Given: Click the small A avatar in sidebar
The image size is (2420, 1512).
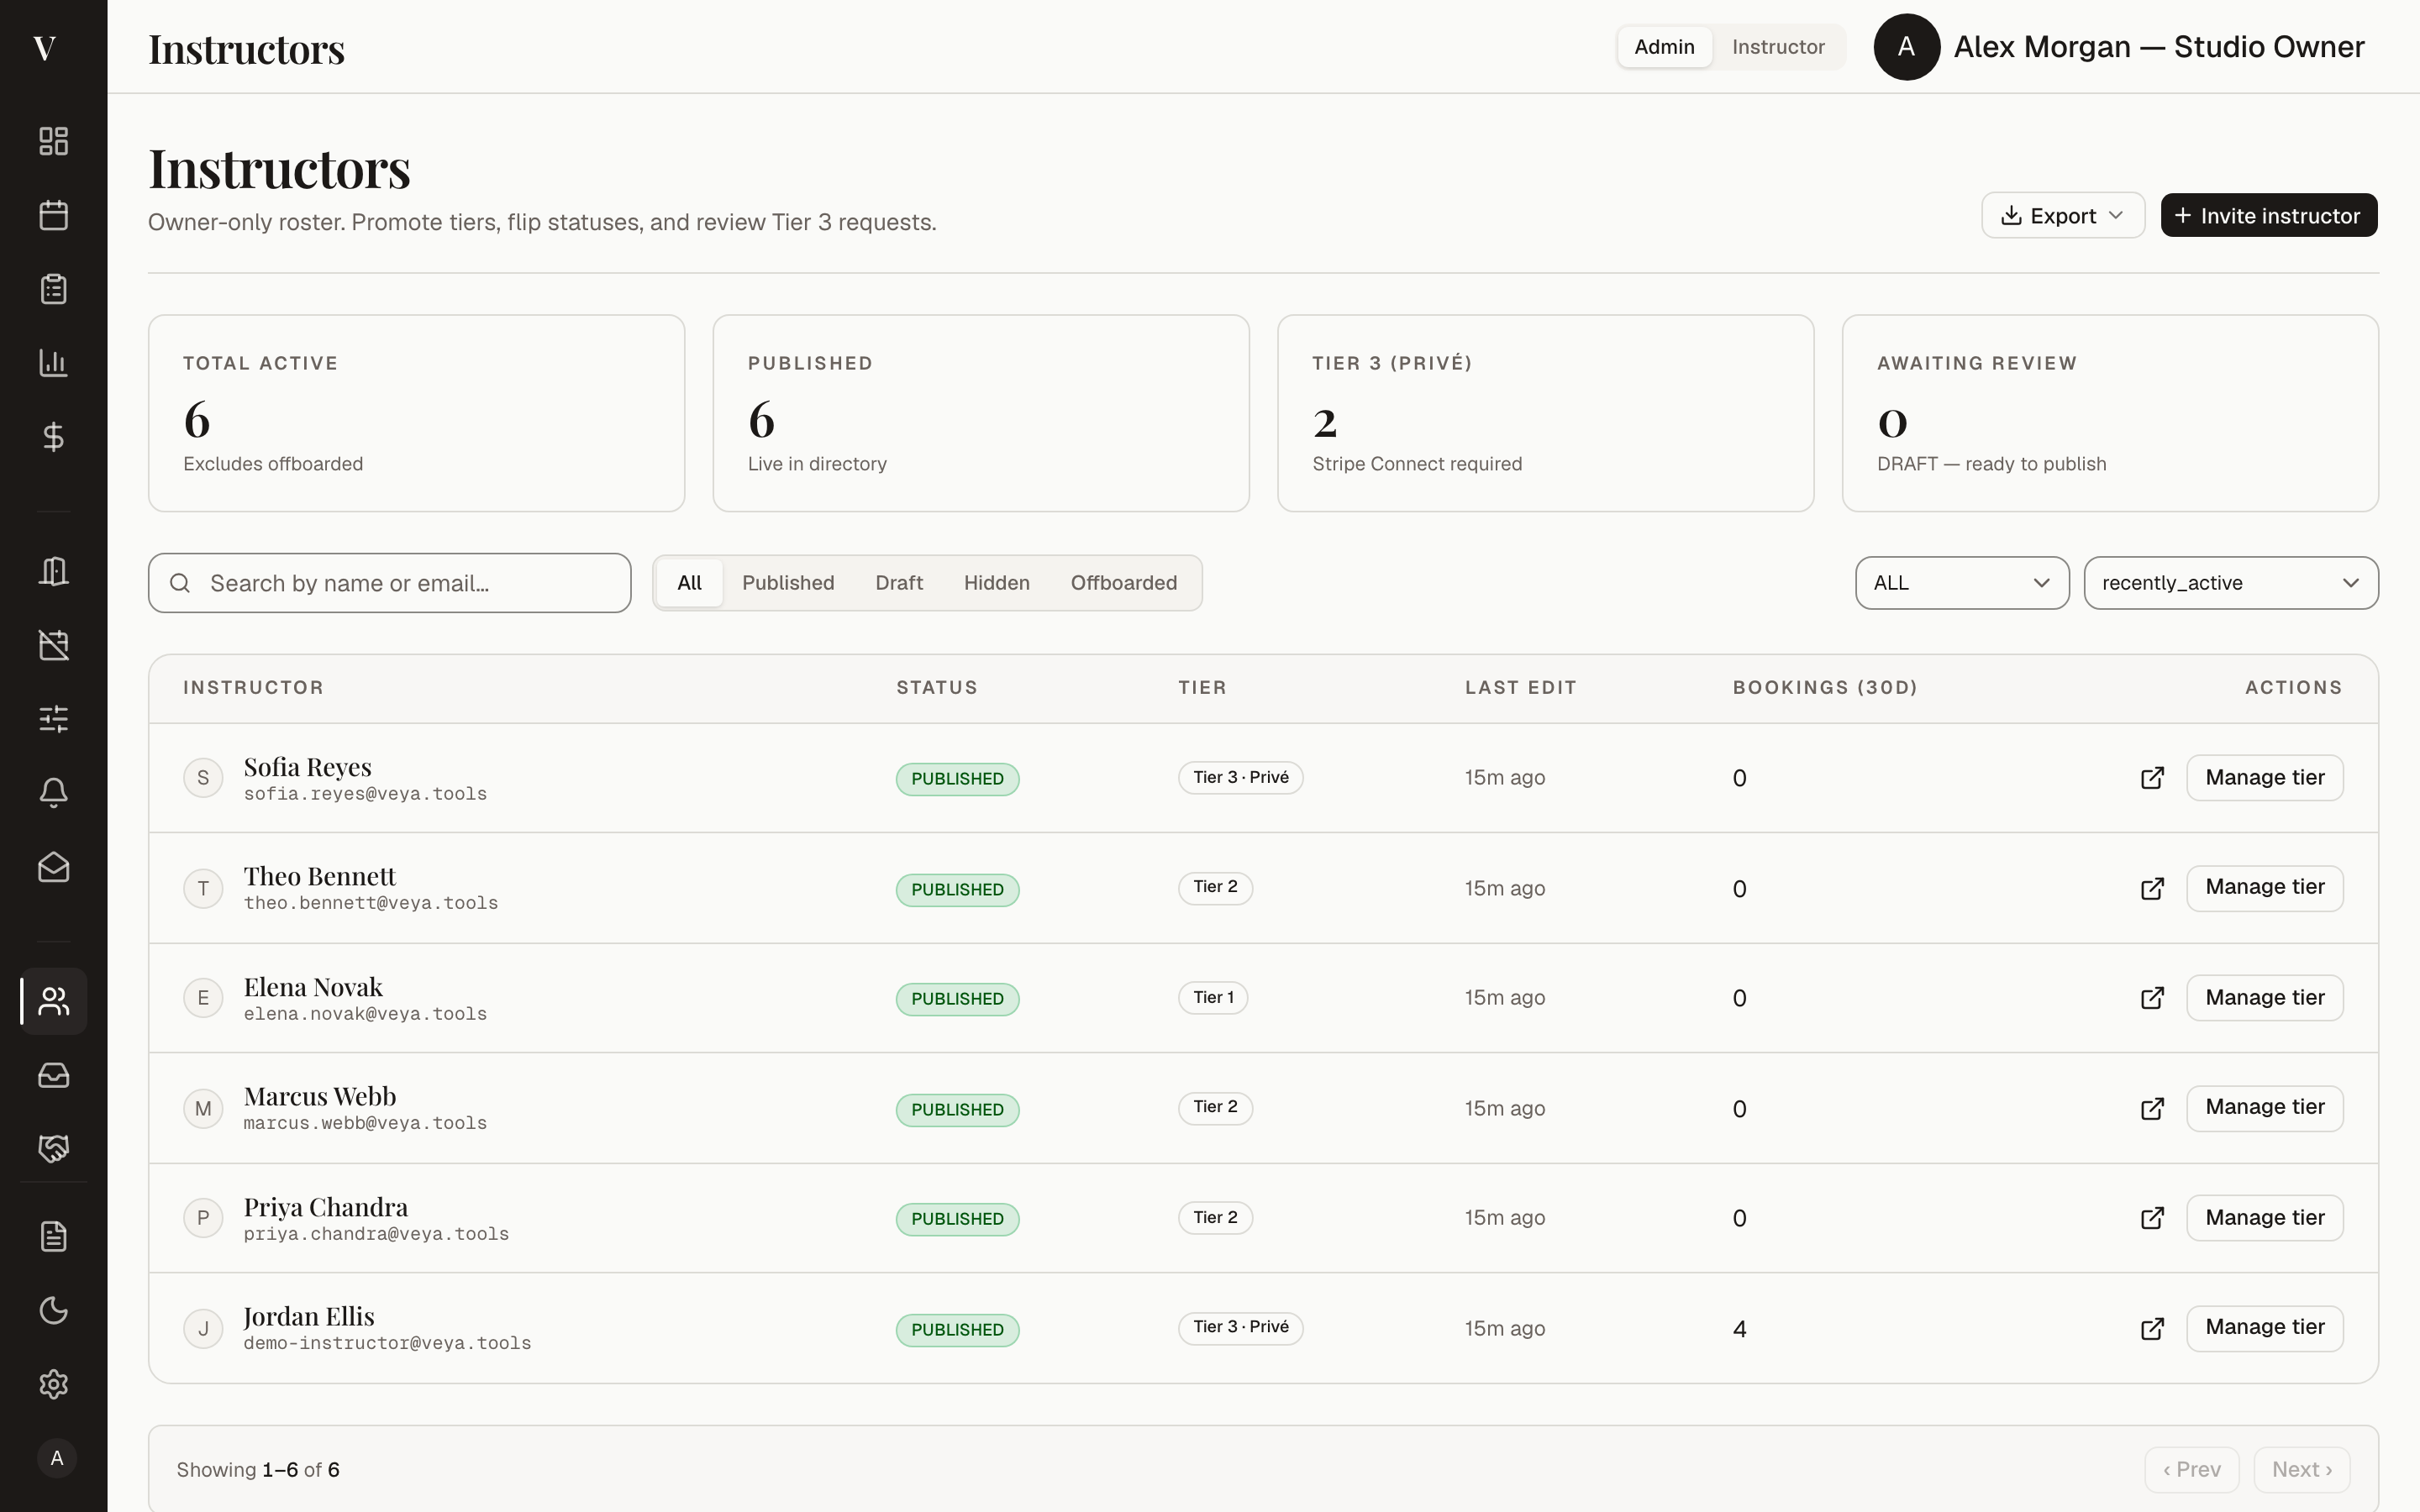Looking at the screenshot, I should [57, 1458].
